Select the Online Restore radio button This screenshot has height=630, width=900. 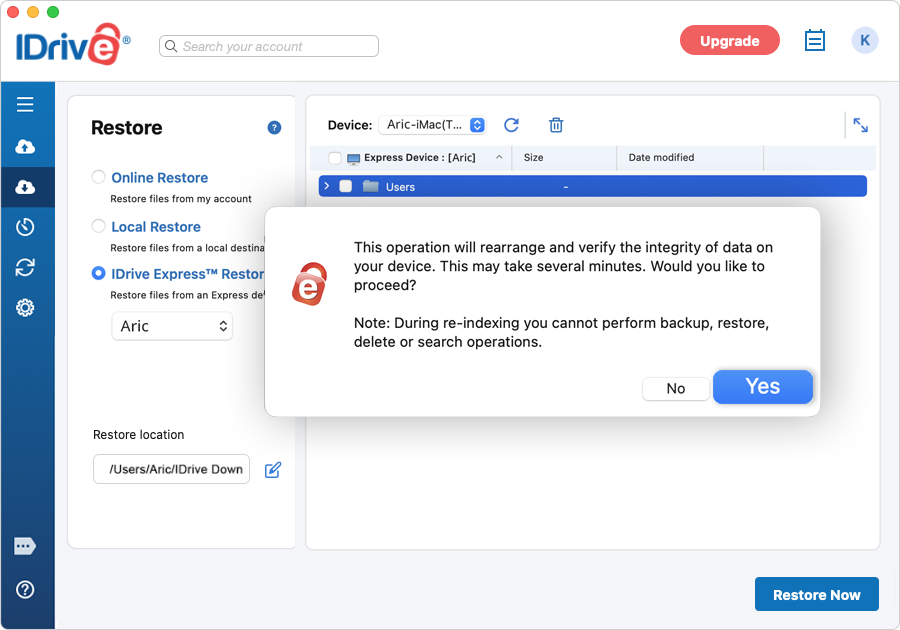(x=99, y=177)
